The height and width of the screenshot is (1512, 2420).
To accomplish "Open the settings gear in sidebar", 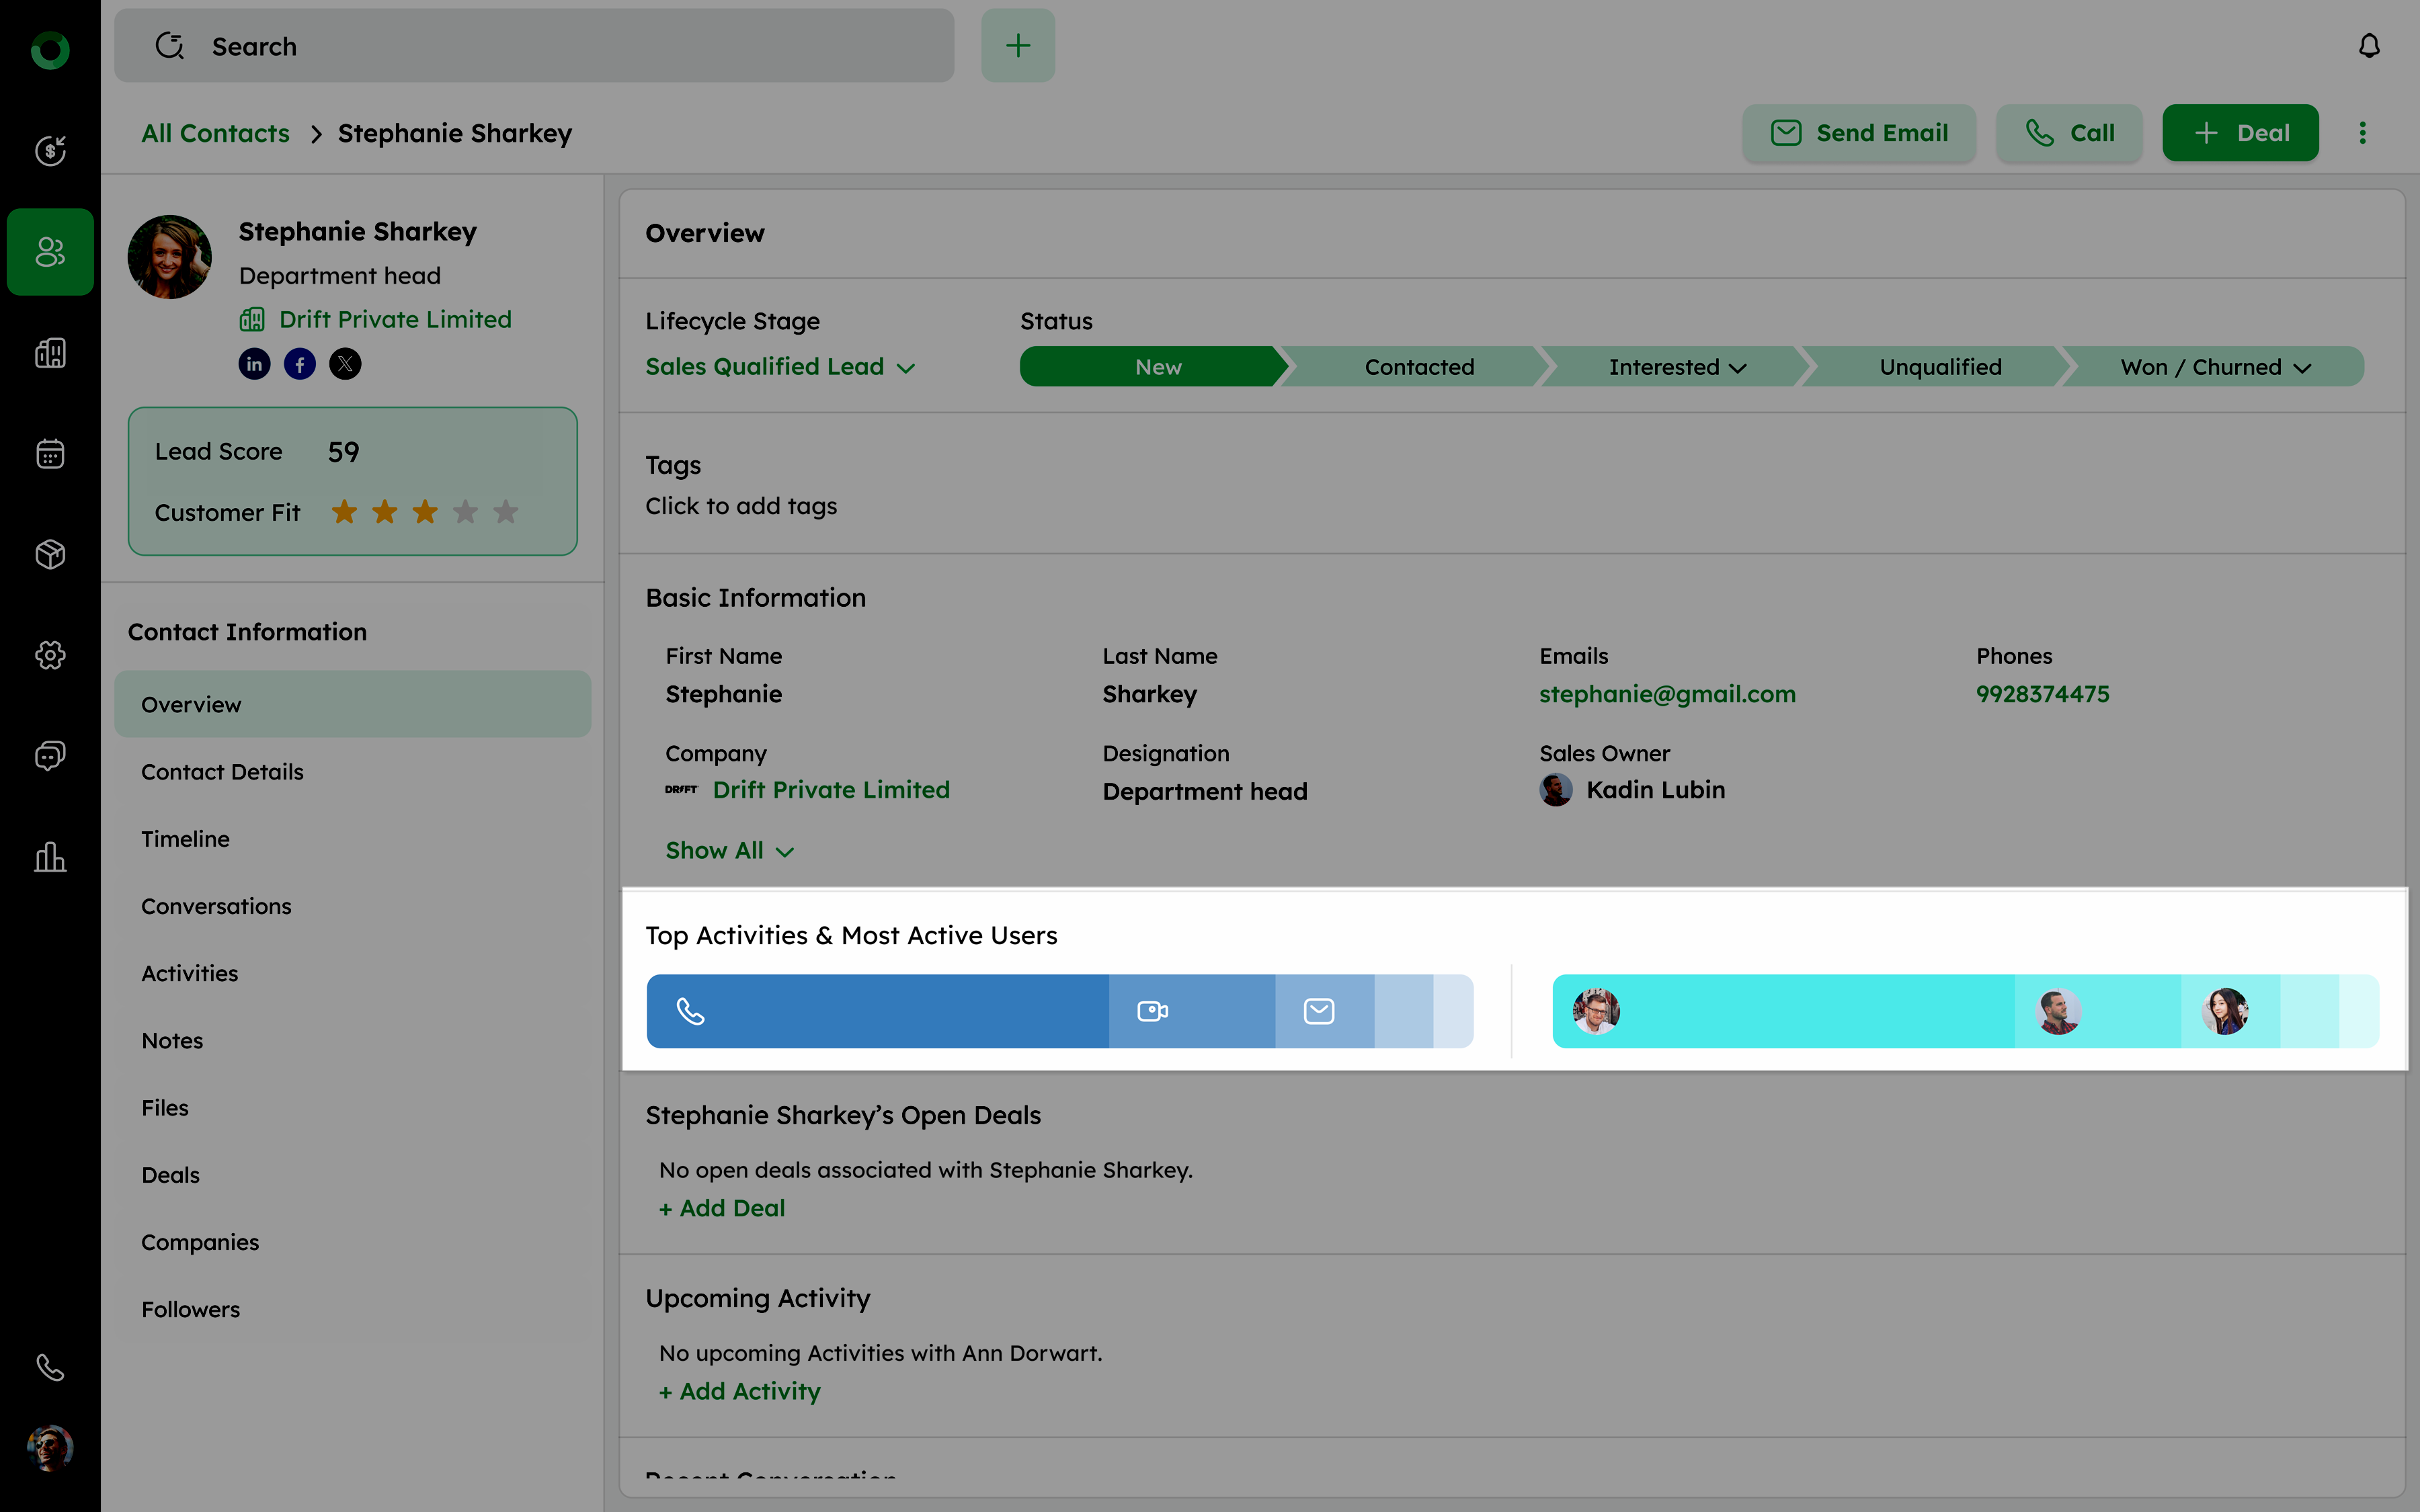I will (x=50, y=655).
